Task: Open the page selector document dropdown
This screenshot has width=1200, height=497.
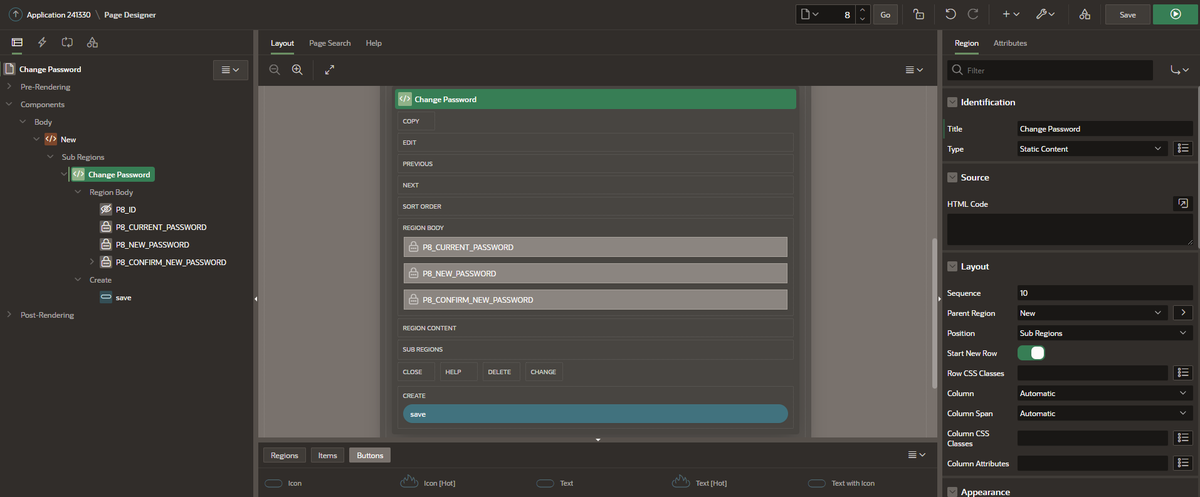Action: pos(809,14)
